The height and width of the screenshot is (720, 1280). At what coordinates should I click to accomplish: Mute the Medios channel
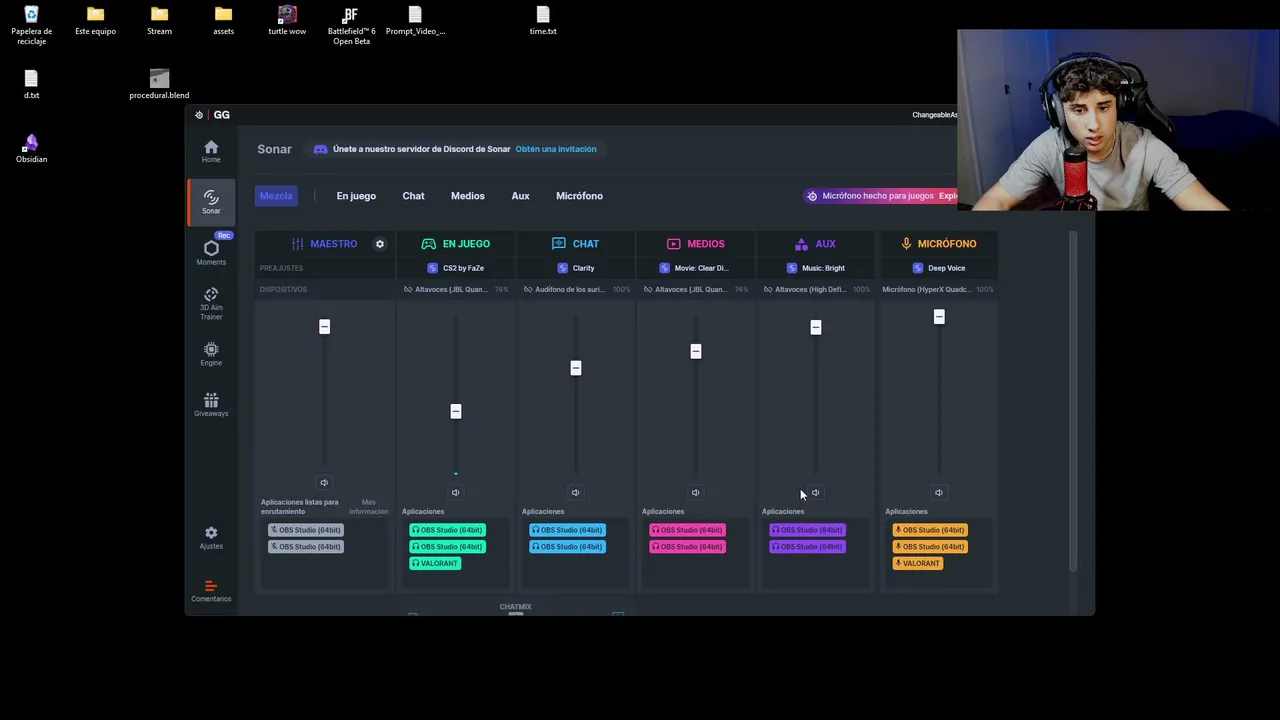(x=695, y=492)
